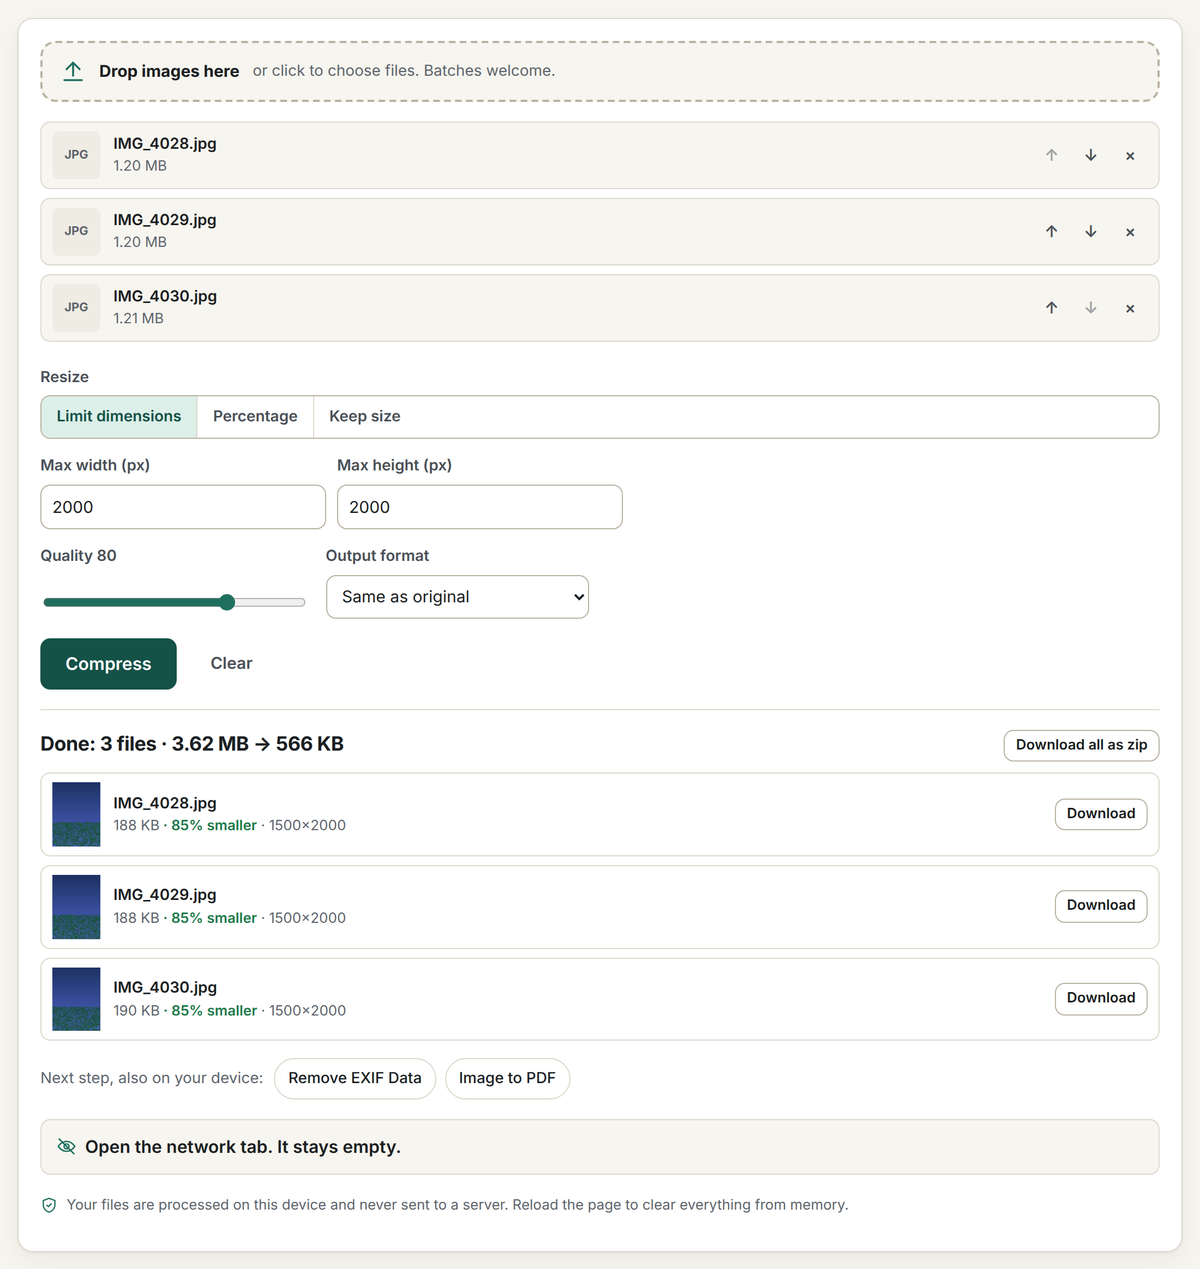
Task: Download compressed IMG_4028.jpg
Action: tap(1101, 814)
